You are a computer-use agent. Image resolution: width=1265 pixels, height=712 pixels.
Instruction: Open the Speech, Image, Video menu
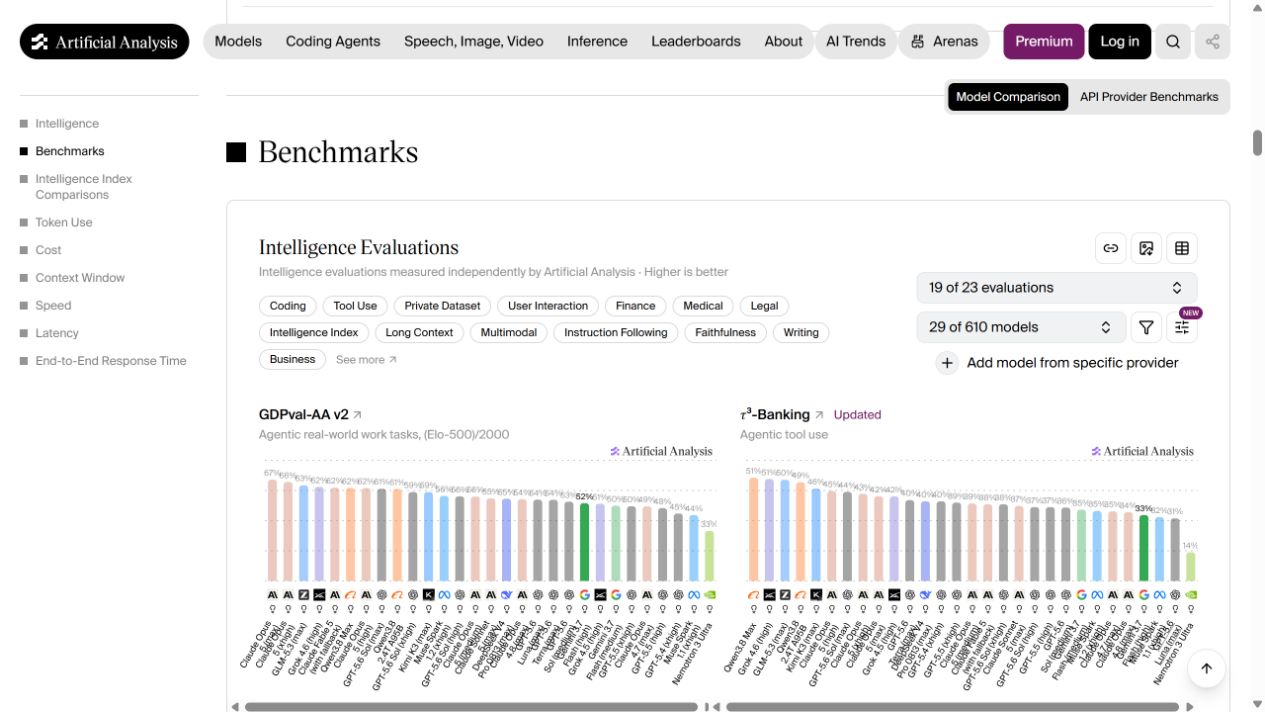tap(474, 42)
